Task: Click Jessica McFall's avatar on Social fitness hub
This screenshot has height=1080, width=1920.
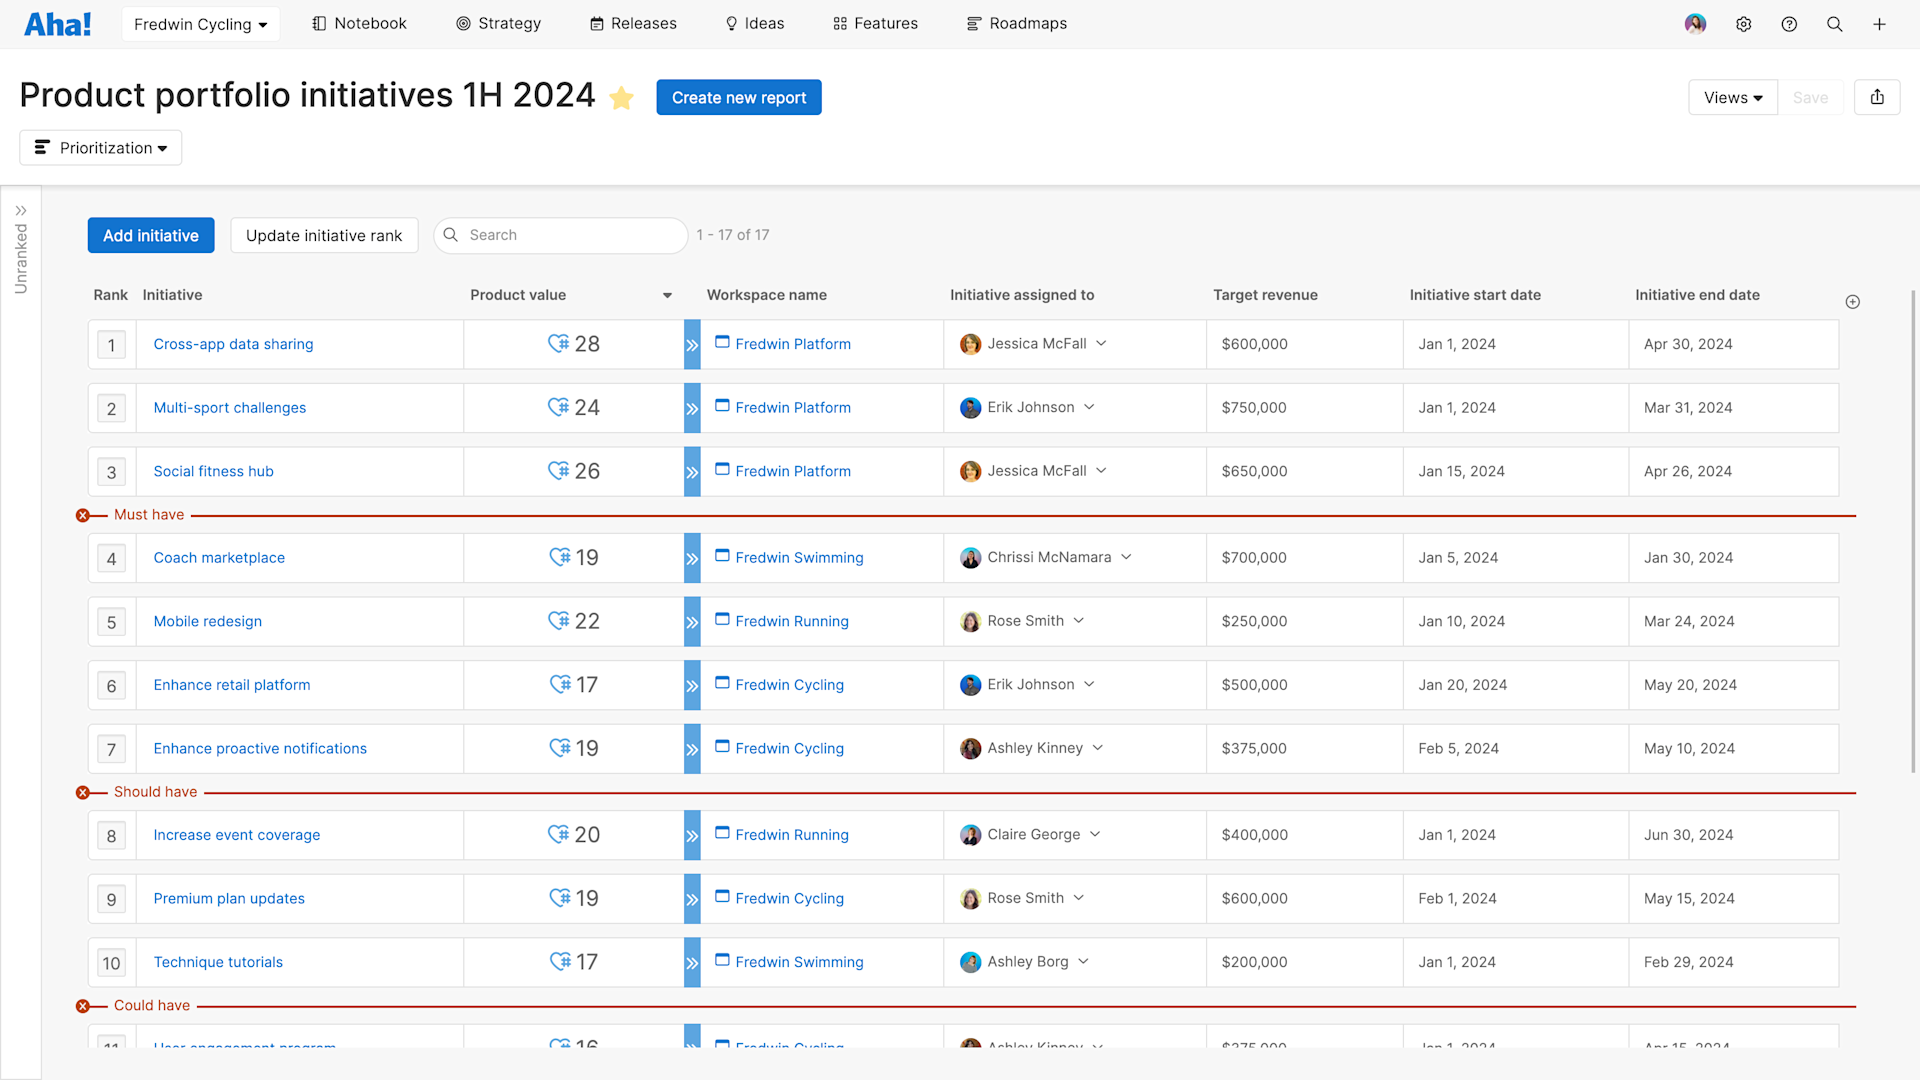Action: (971, 471)
